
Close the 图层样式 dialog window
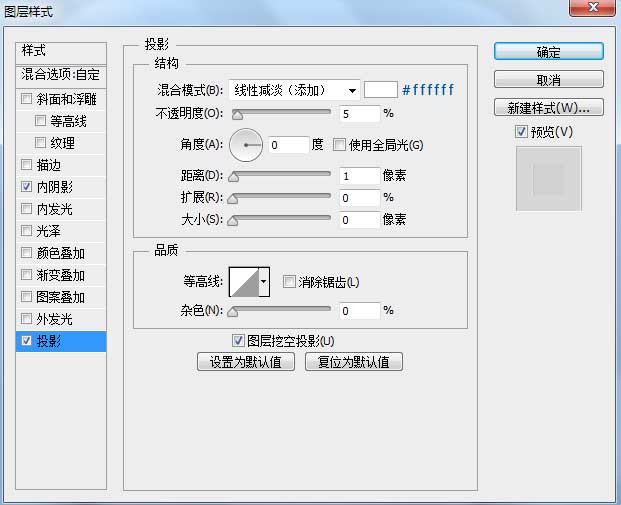[595, 11]
